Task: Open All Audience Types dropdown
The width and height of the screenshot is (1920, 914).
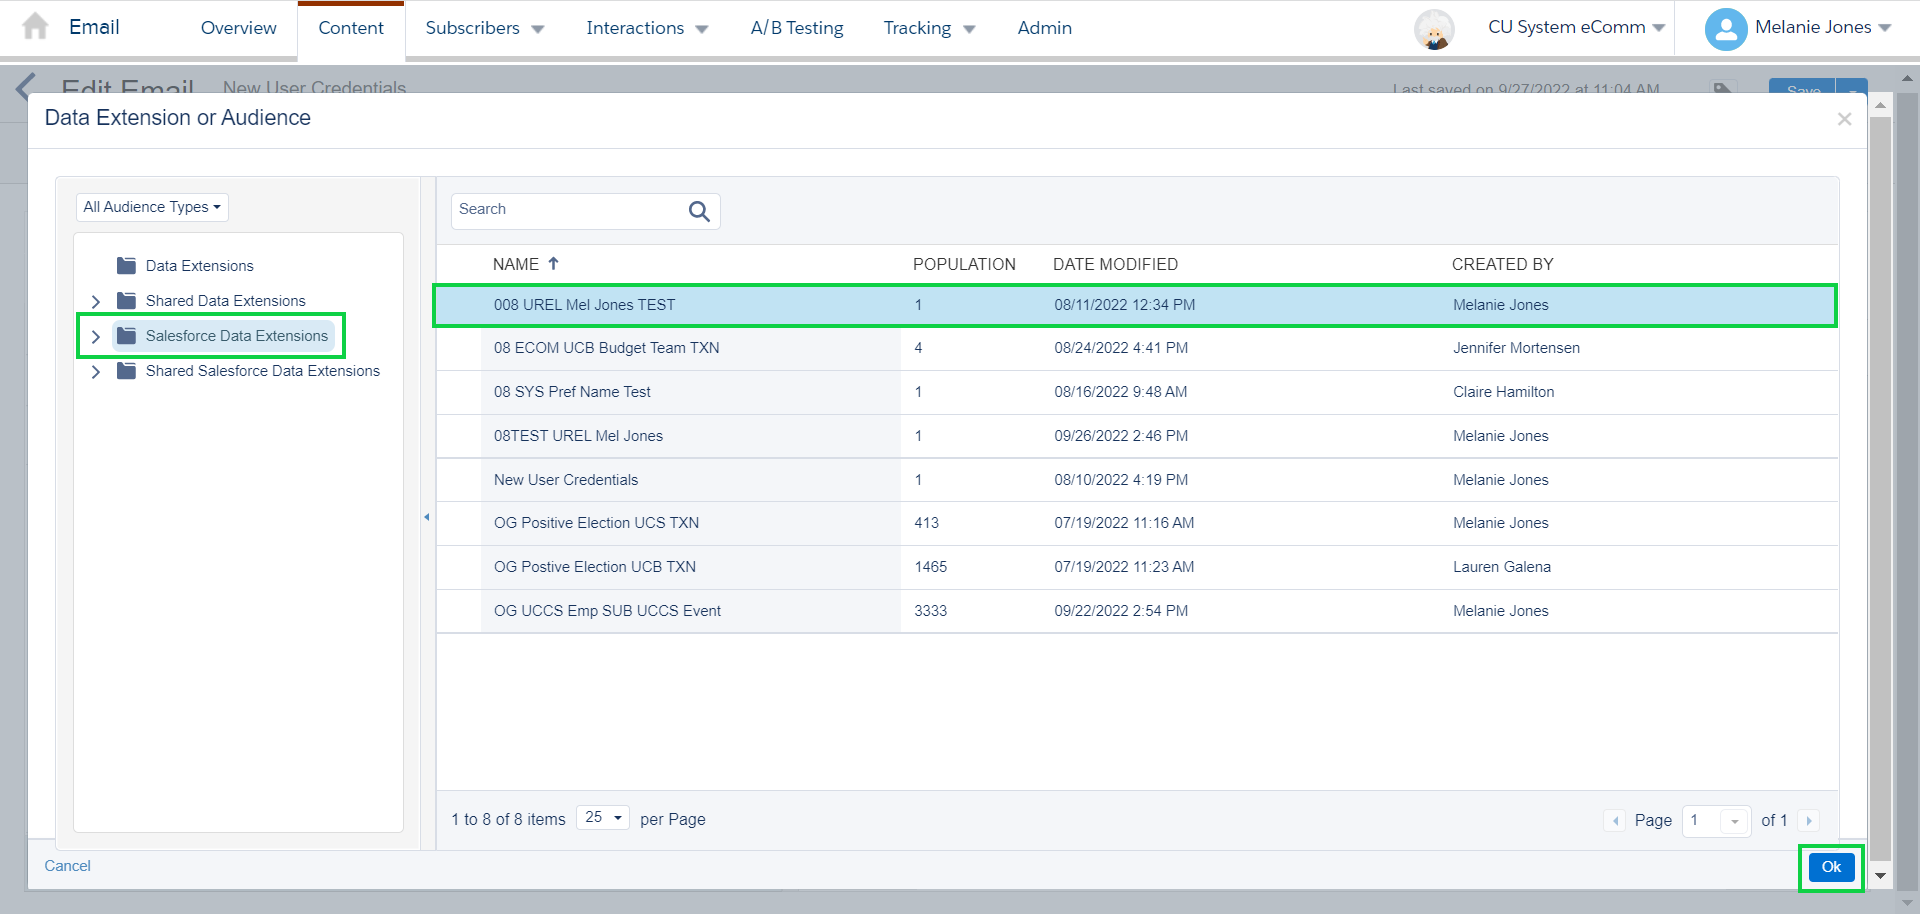Action: [152, 207]
